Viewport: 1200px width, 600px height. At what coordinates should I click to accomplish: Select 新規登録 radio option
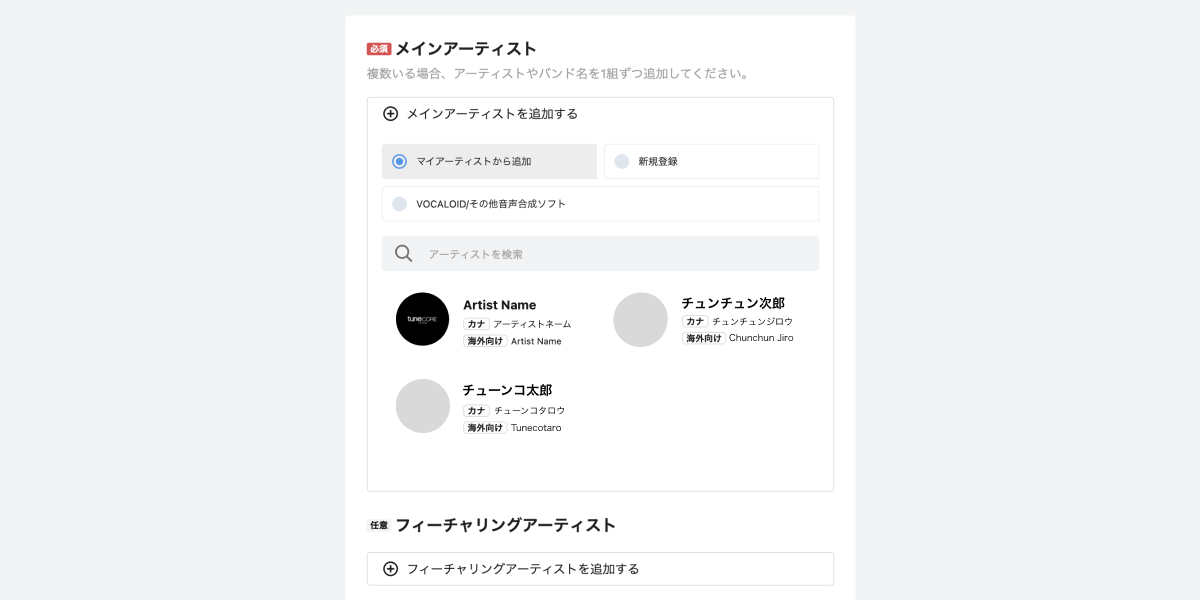(x=711, y=161)
